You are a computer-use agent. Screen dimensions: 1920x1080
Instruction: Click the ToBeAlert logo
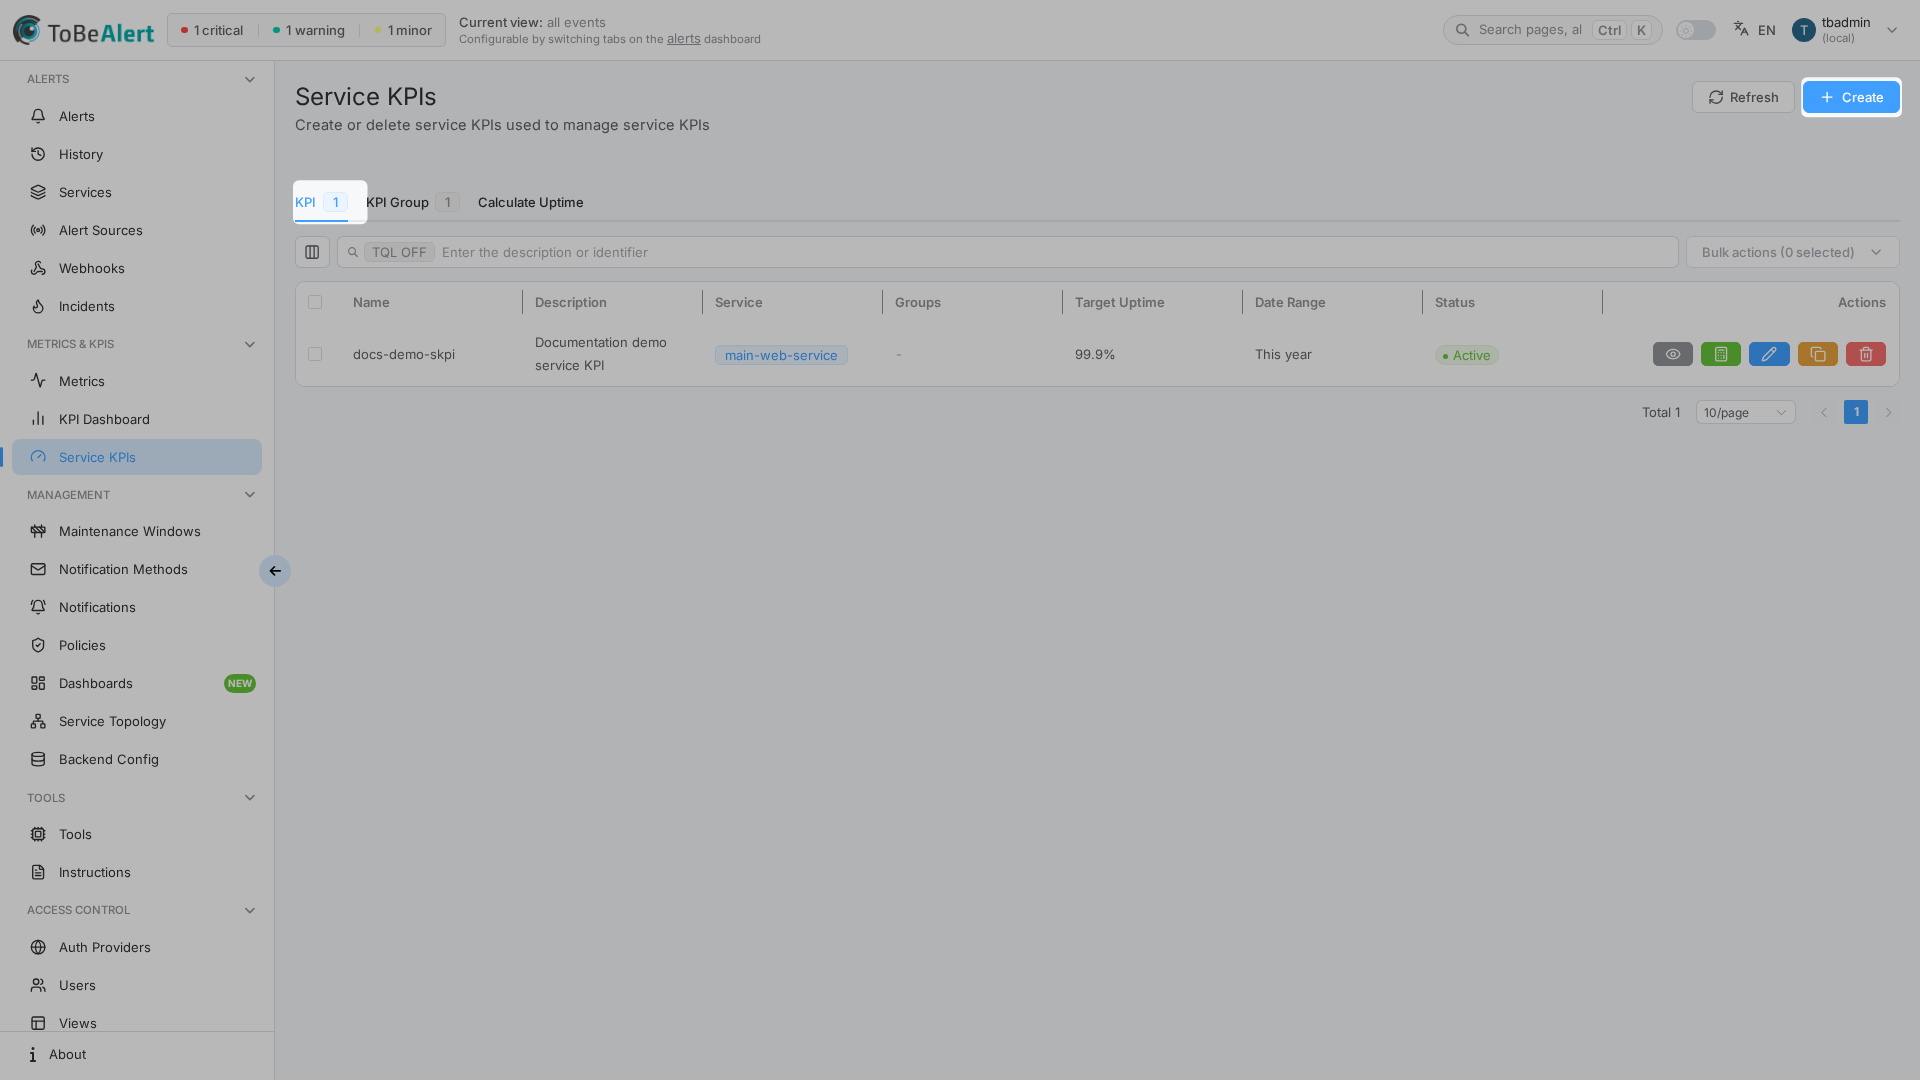[84, 31]
